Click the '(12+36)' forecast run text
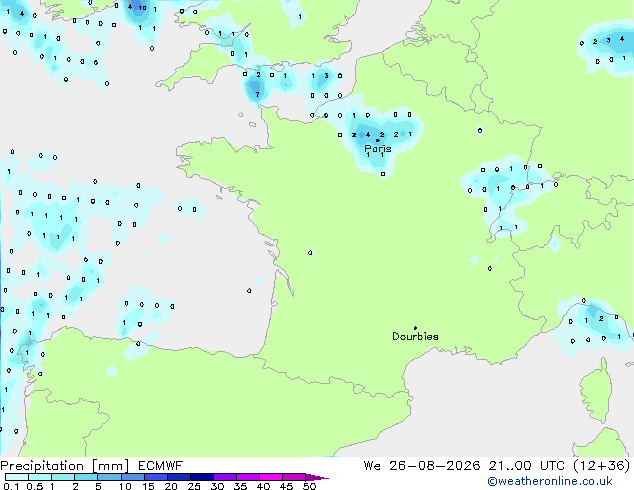634x490 pixels. (x=602, y=466)
